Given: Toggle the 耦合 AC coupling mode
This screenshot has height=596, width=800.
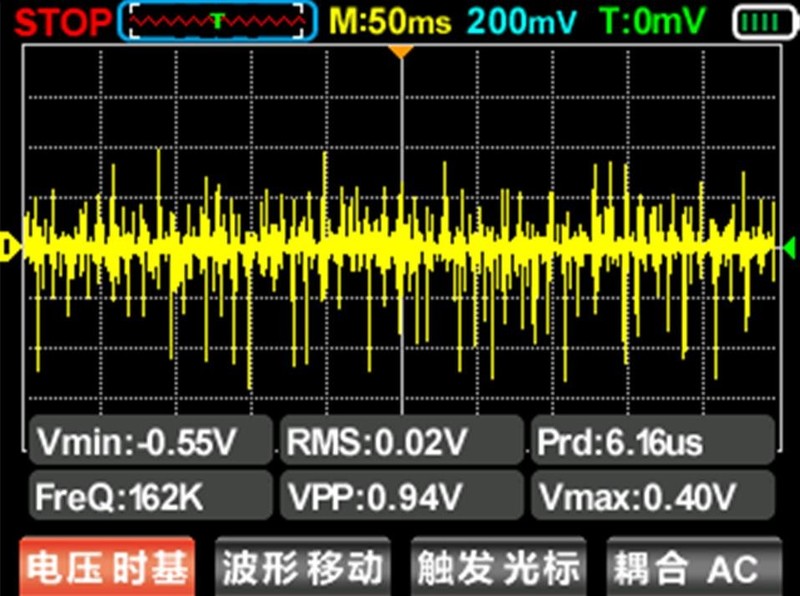Looking at the screenshot, I should tap(690, 568).
